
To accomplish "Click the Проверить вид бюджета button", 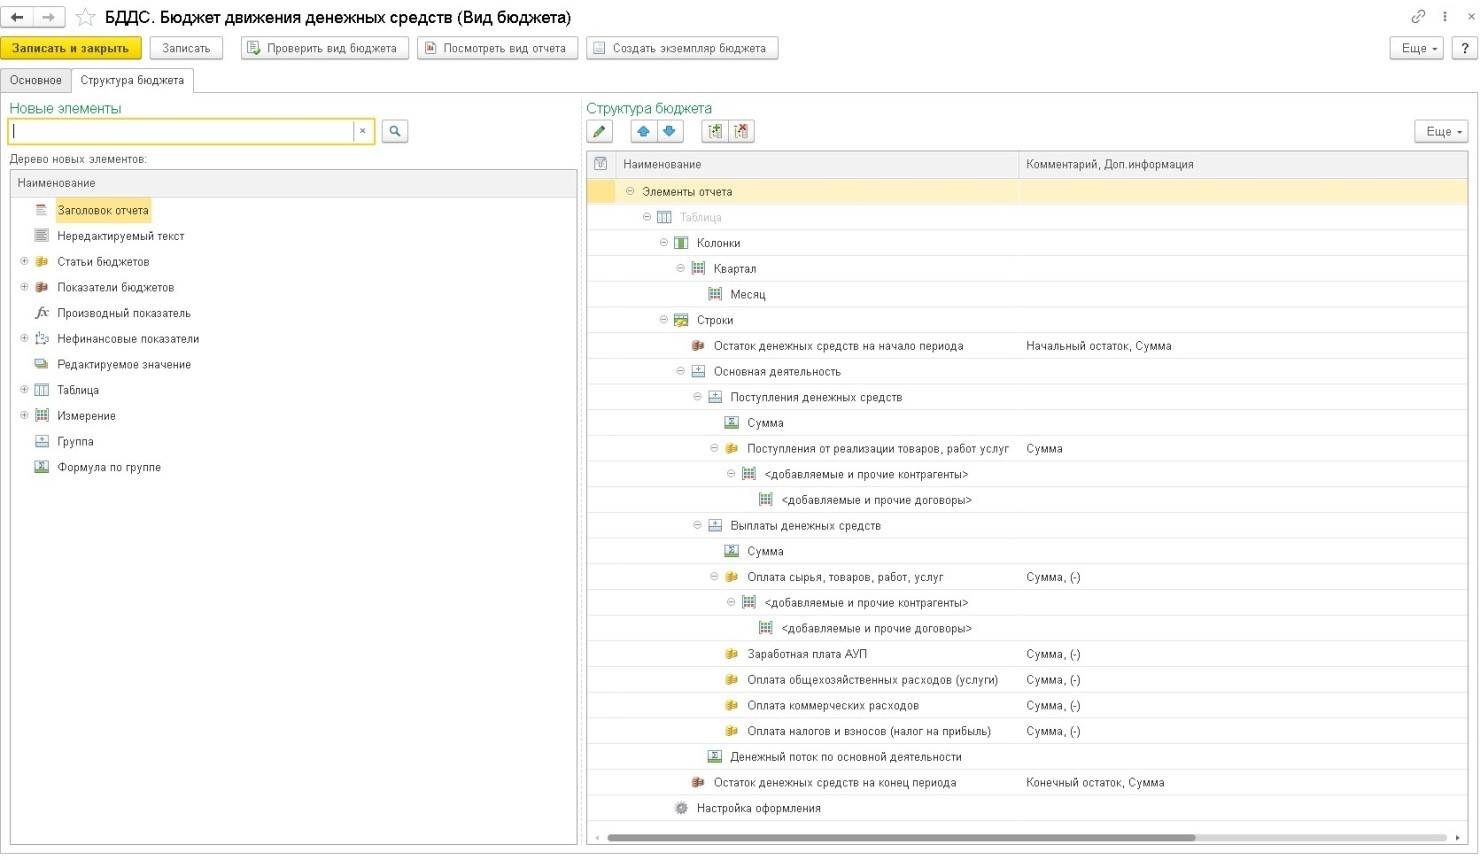I will click(324, 48).
